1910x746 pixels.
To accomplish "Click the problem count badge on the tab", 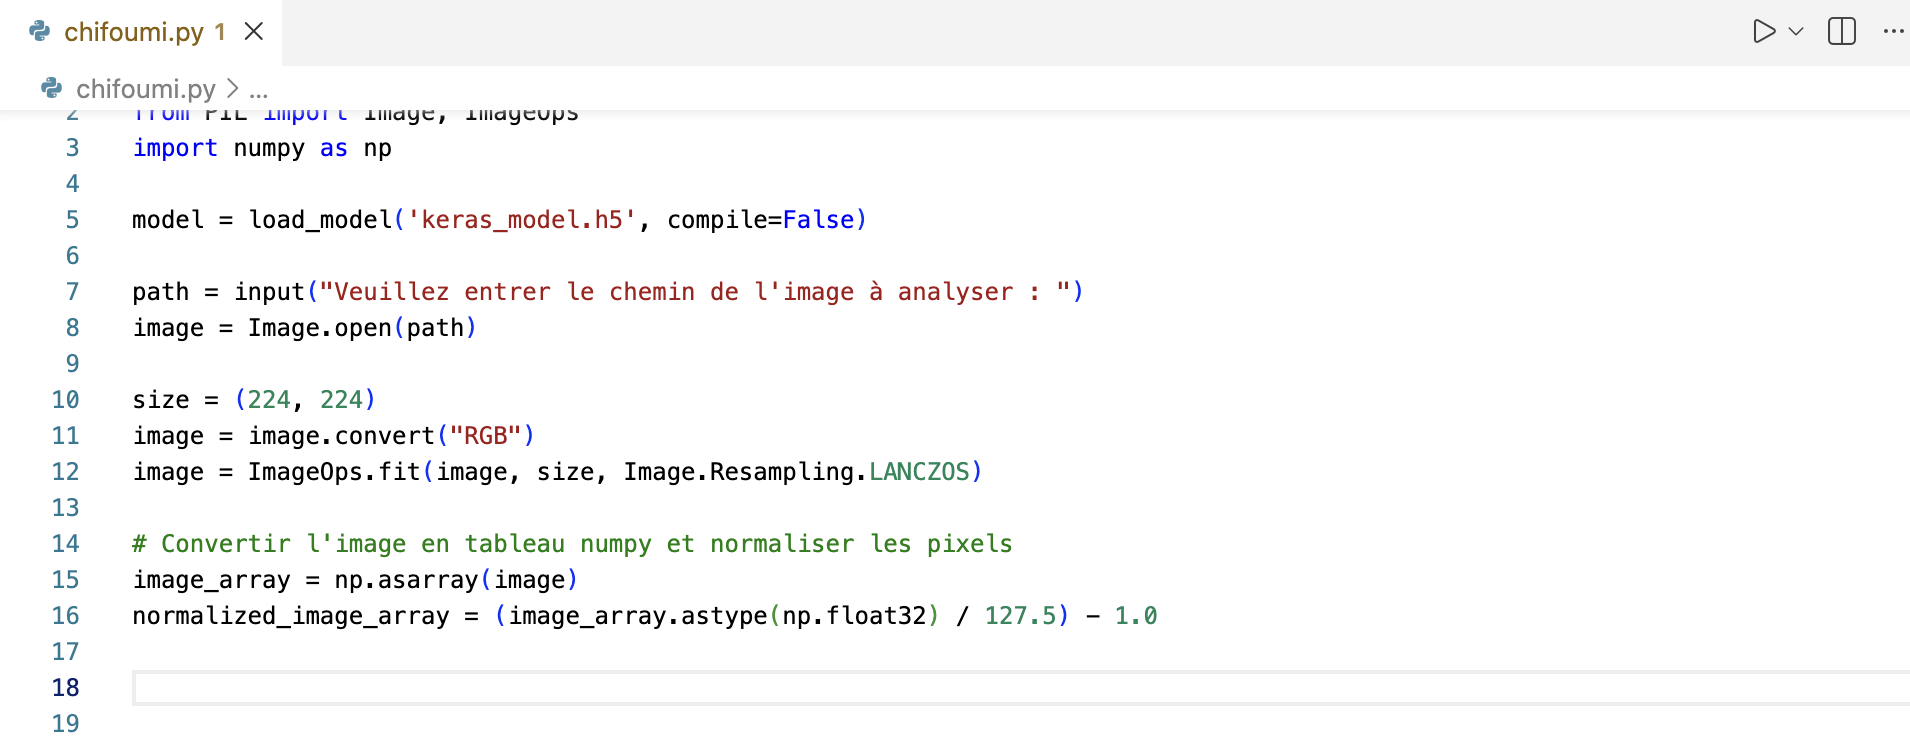I will (x=220, y=32).
